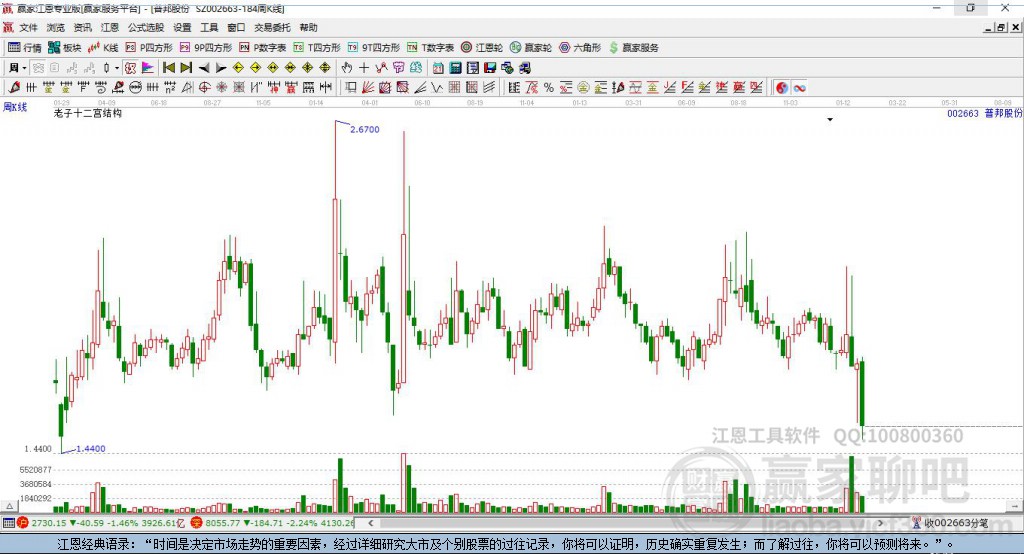Select the zigzag wave line tool
The image size is (1024, 554).
click(436, 88)
